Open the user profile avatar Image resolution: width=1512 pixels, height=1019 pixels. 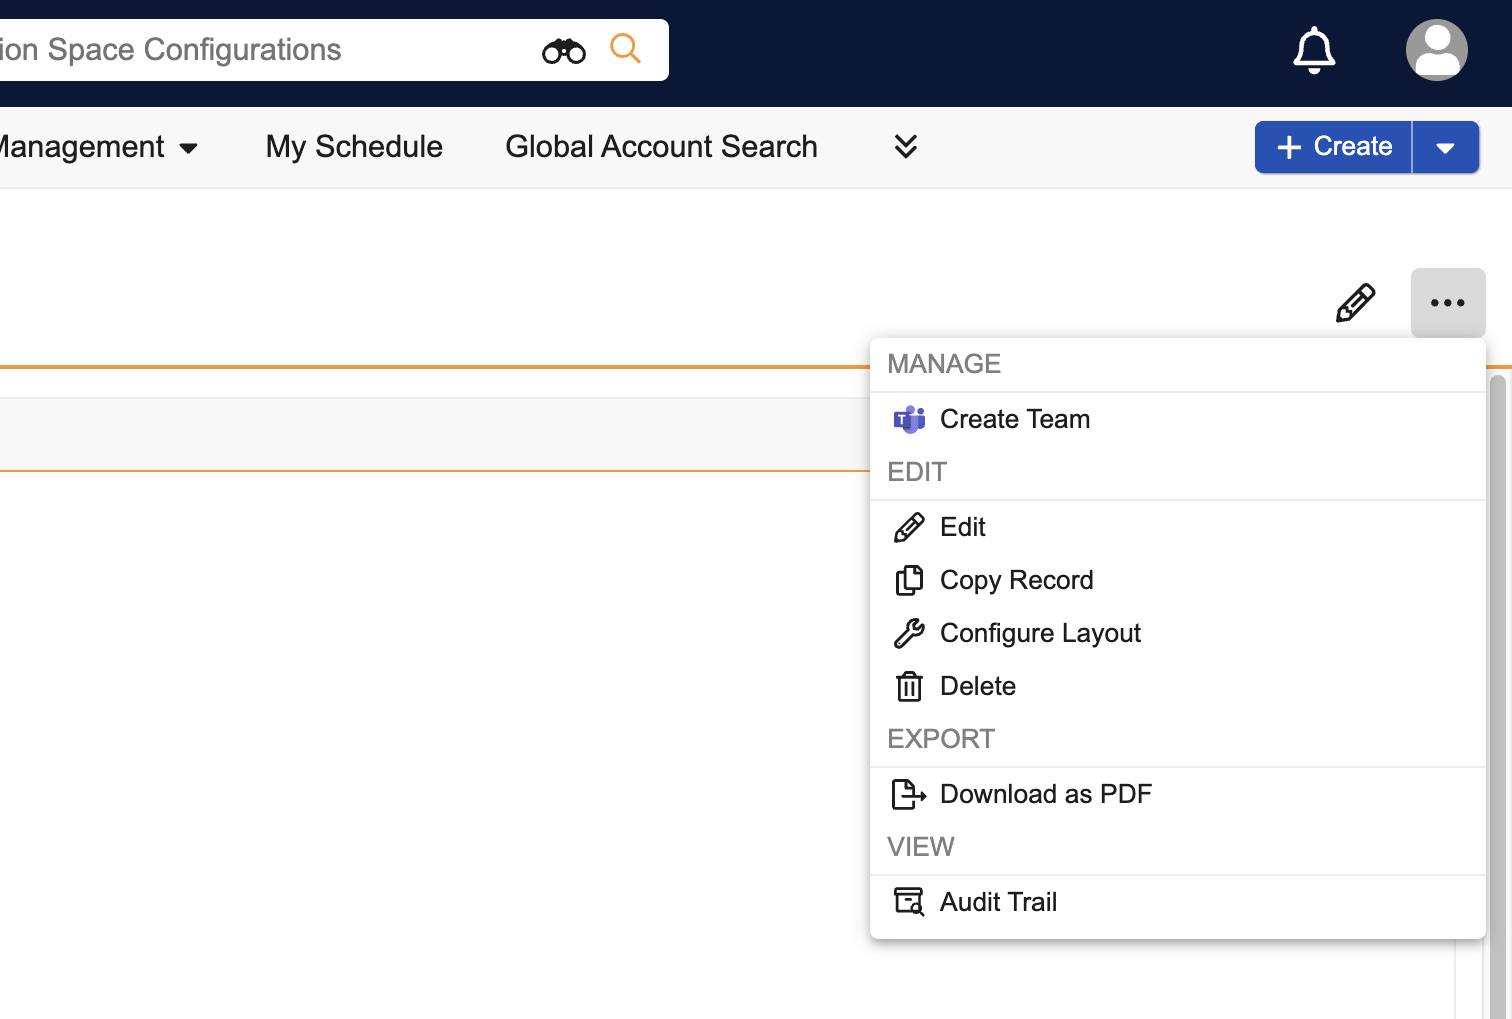[1436, 50]
